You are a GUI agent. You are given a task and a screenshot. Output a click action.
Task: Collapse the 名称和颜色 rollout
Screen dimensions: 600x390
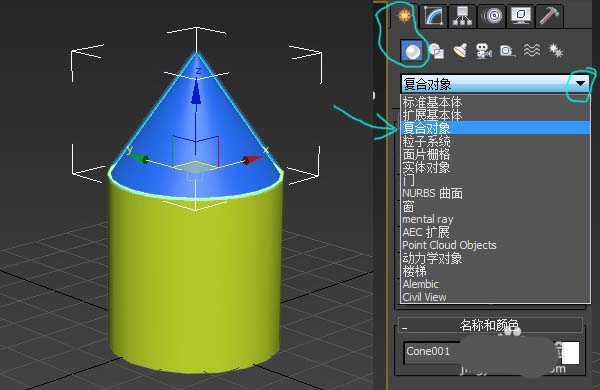[490, 325]
